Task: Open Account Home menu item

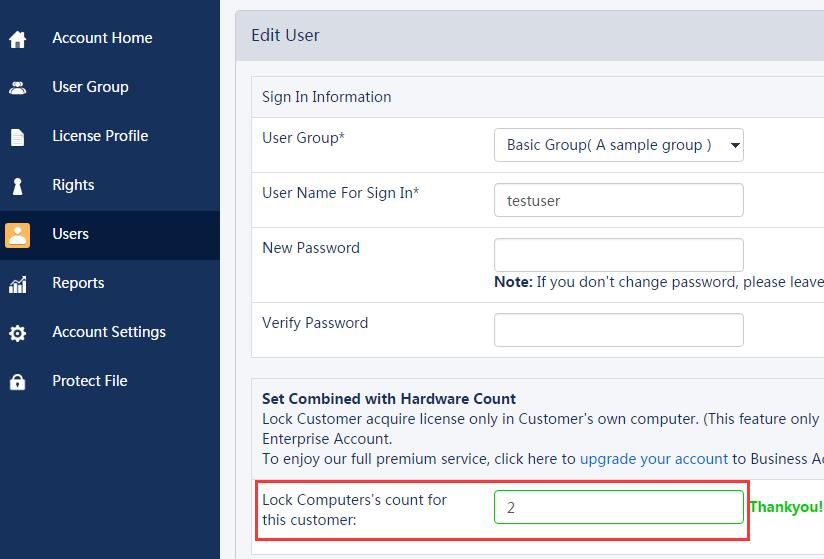Action: (102, 38)
